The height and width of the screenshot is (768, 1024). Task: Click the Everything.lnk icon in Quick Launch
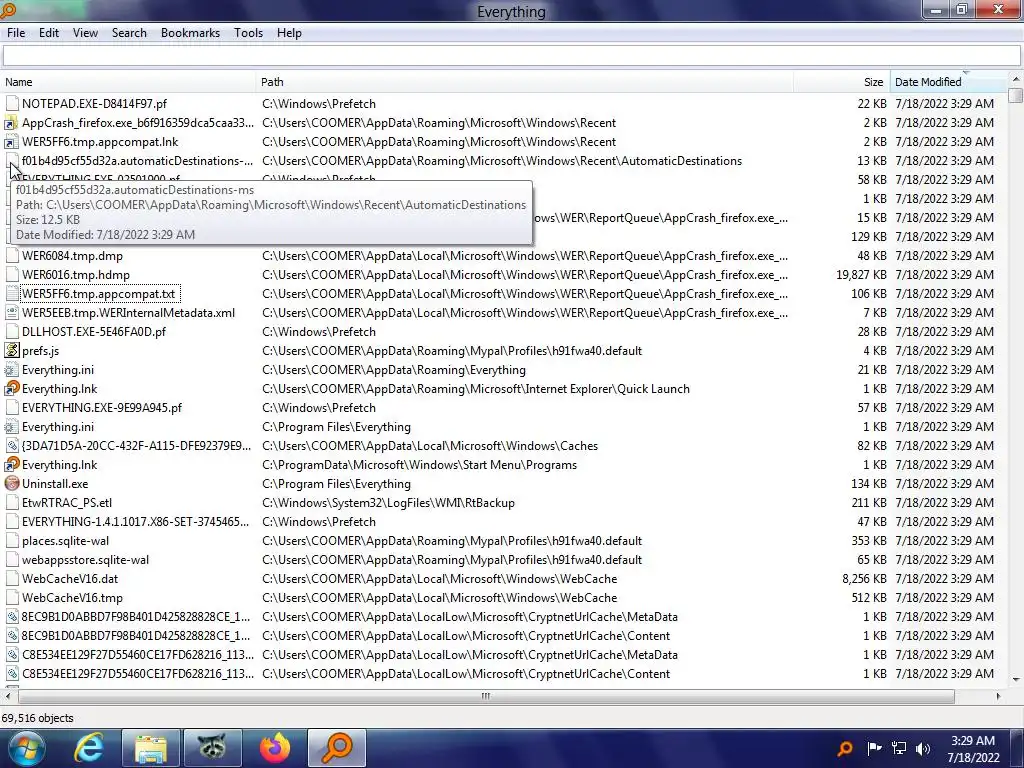pyautogui.click(x=12, y=389)
